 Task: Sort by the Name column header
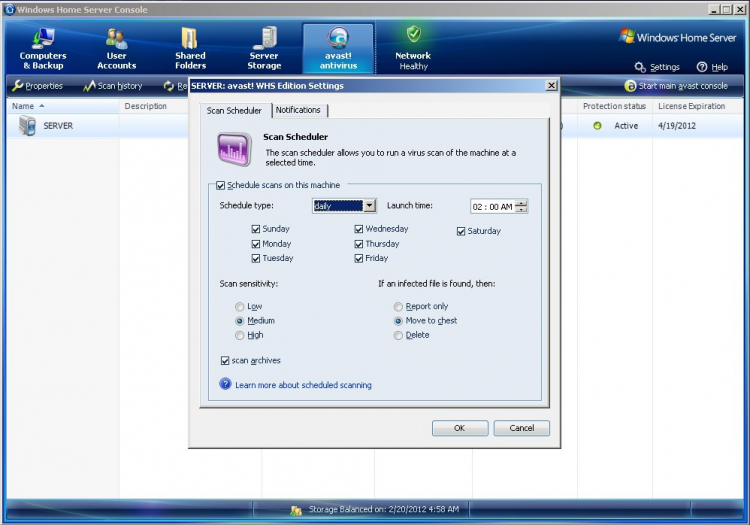(63, 106)
